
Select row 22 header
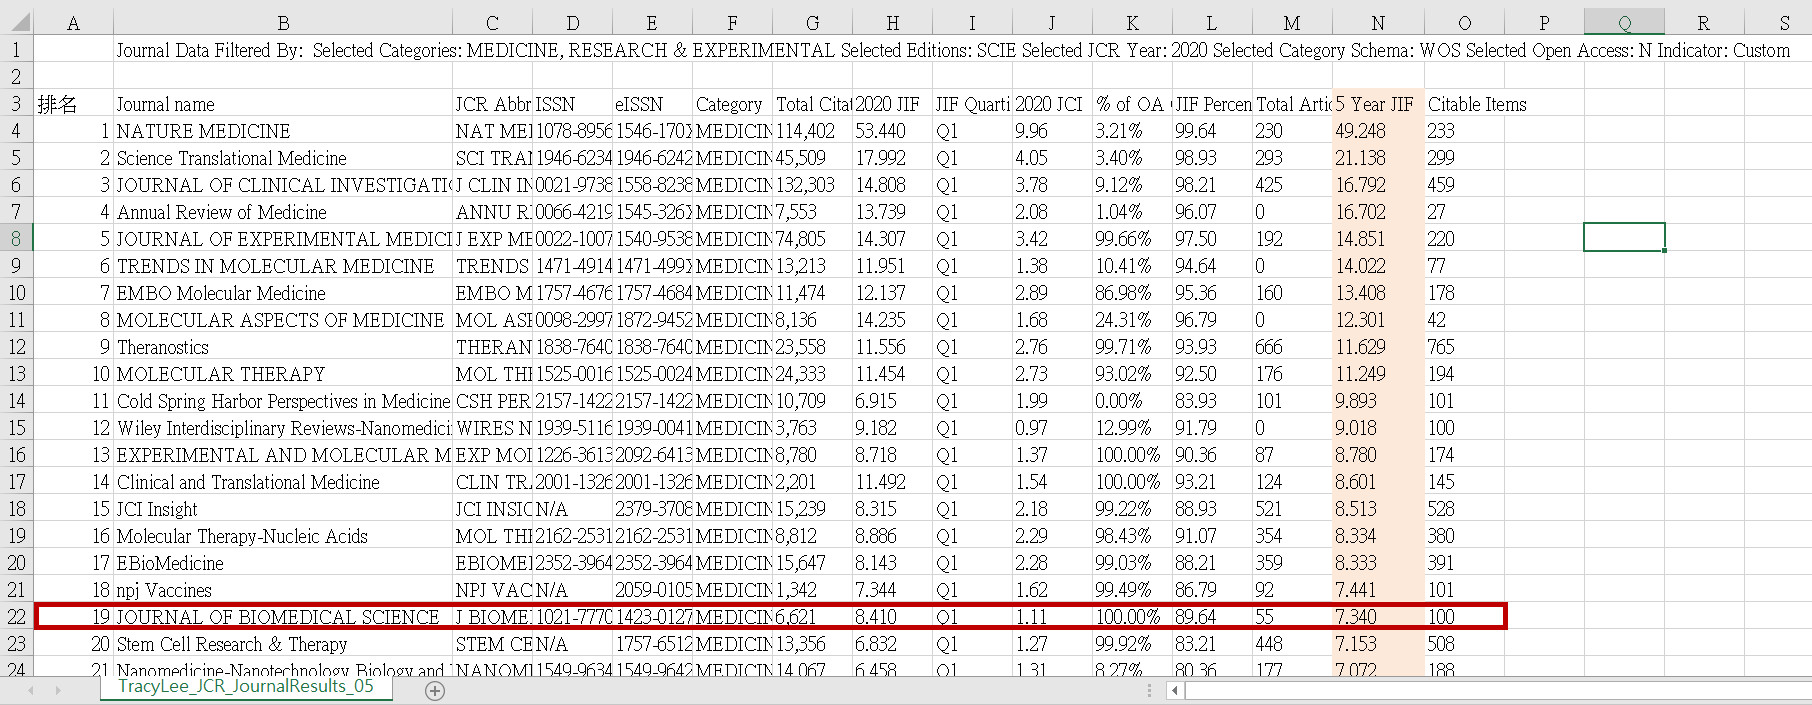(x=17, y=617)
